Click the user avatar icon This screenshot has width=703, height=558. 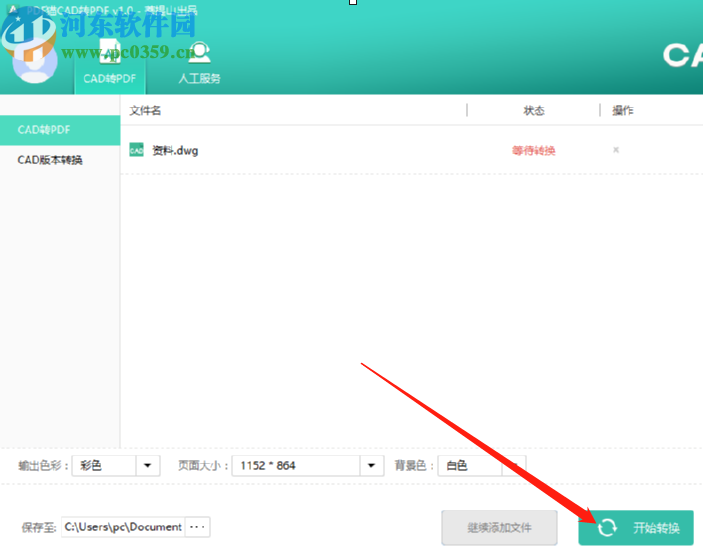coord(35,63)
